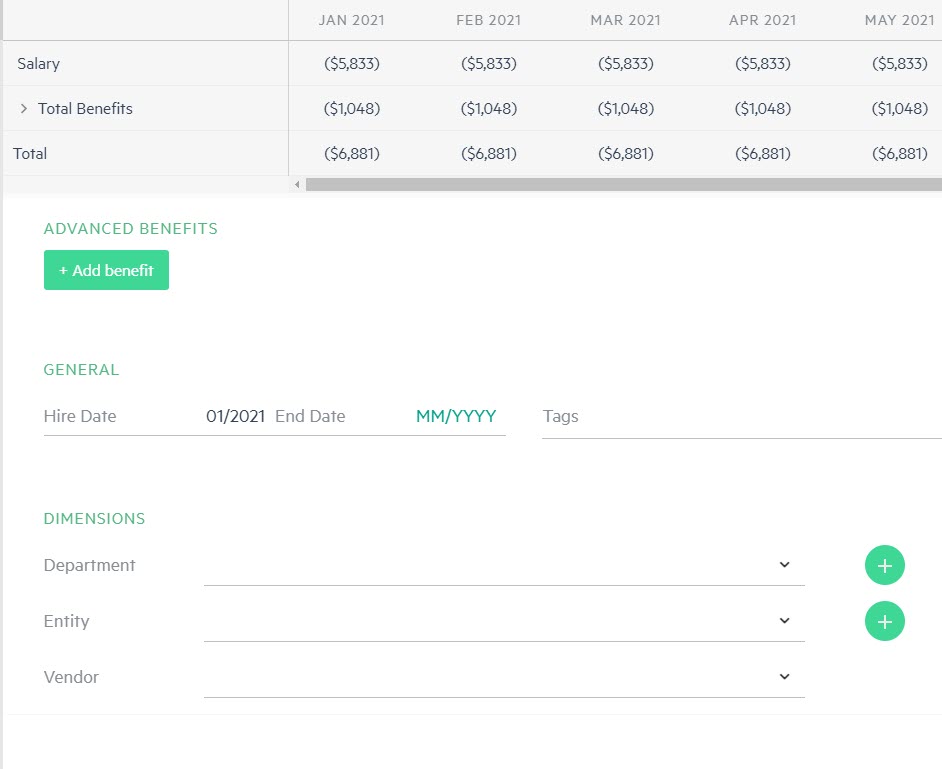Click the Hire Date field value
Viewport: 942px width, 769px height.
click(x=235, y=416)
